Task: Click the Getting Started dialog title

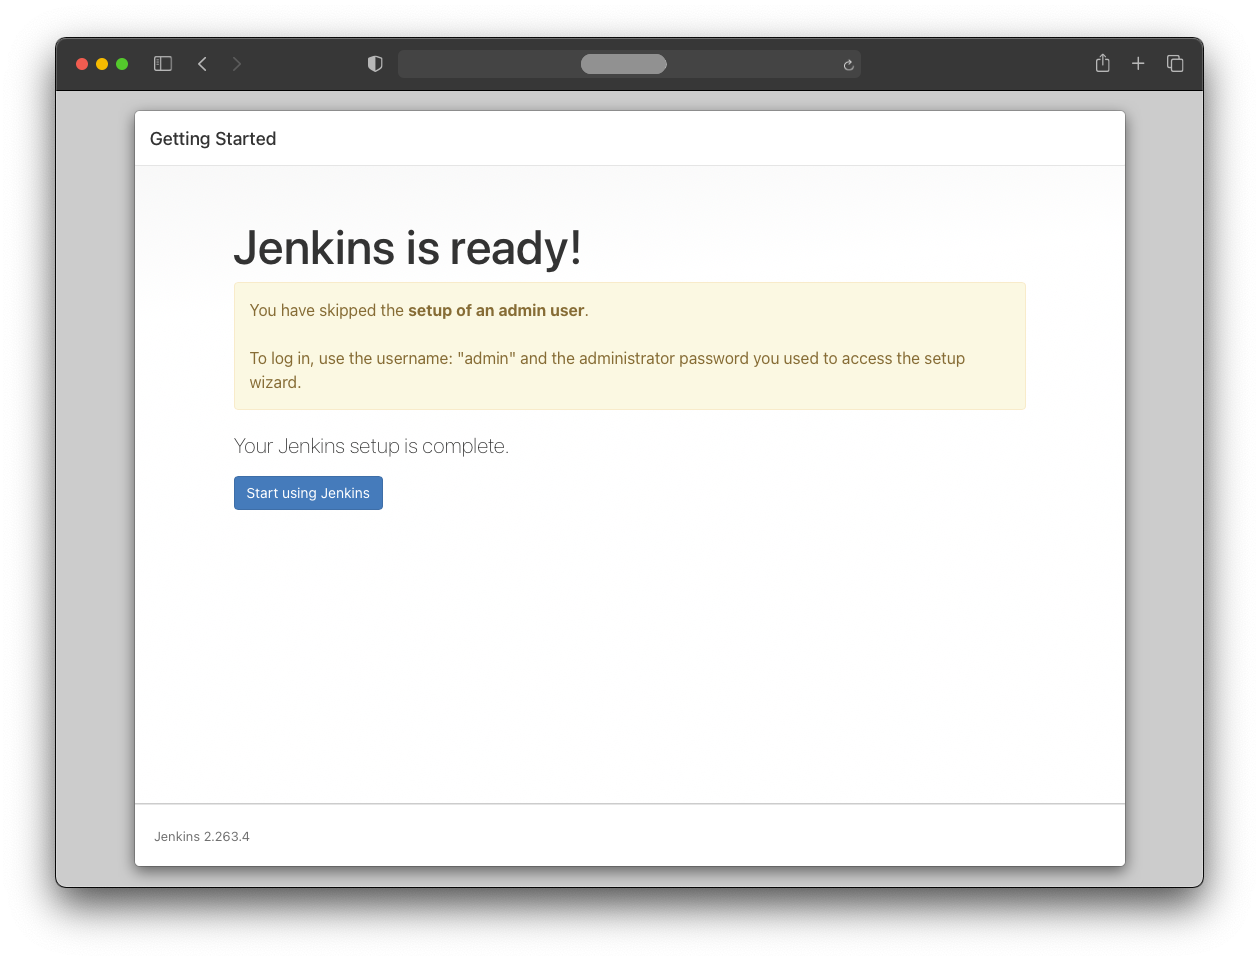Action: 213,139
